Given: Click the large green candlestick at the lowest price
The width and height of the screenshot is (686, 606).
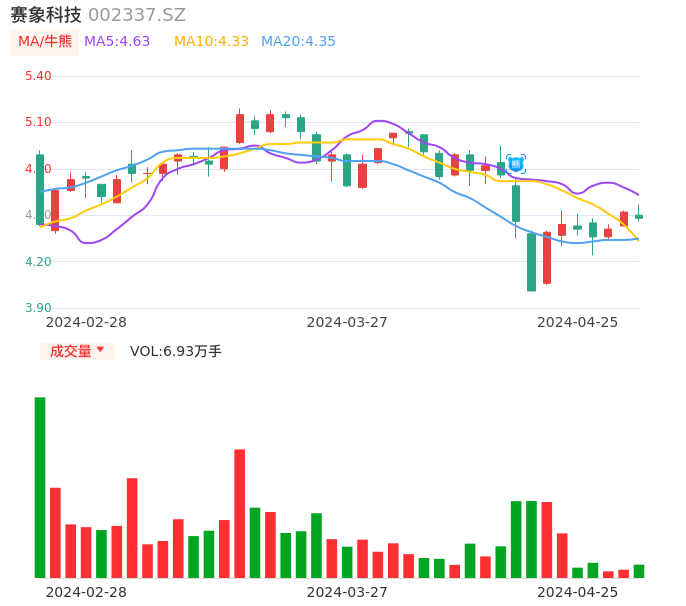Looking at the screenshot, I should pos(532,262).
